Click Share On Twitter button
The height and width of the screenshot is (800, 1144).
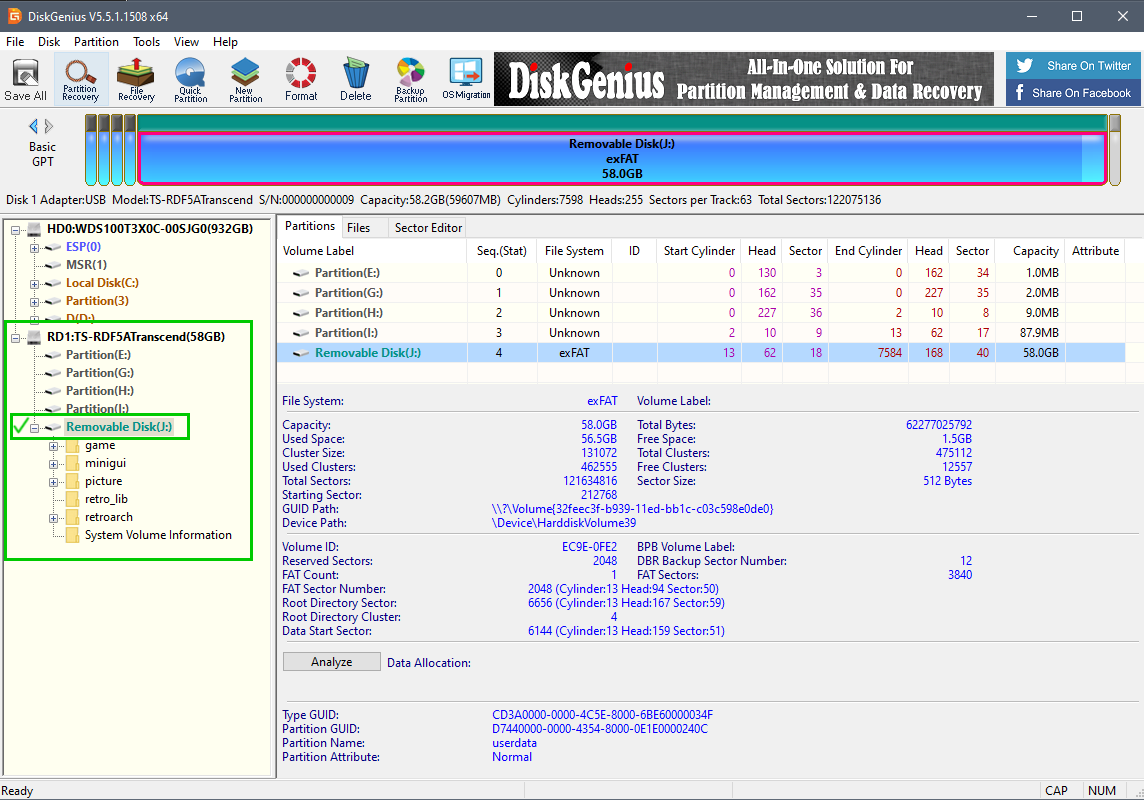tap(1072, 66)
